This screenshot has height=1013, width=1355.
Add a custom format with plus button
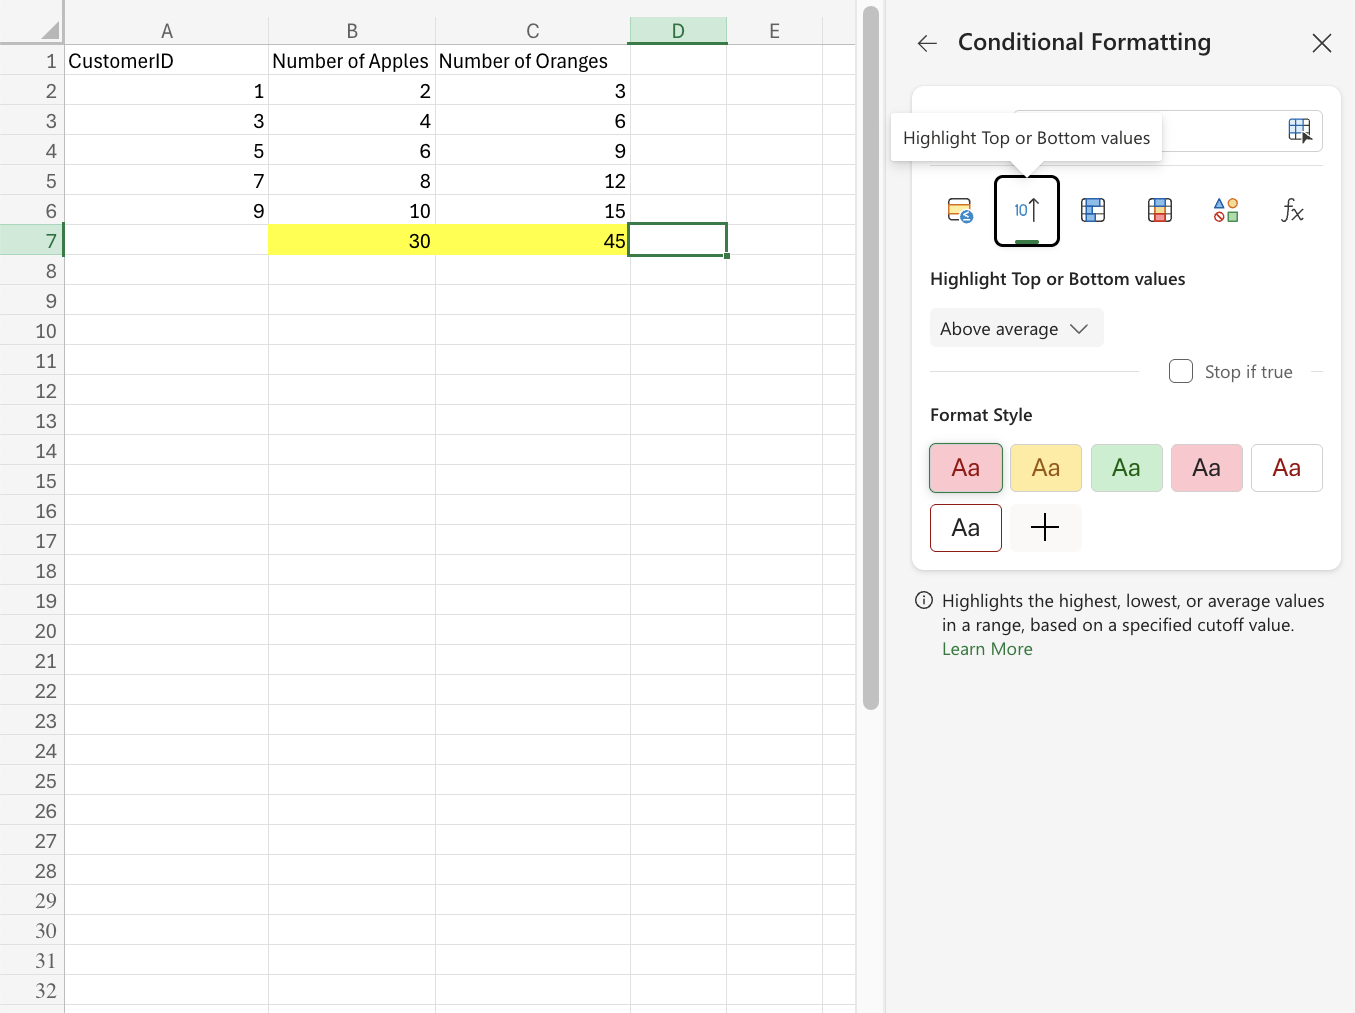[1045, 528]
